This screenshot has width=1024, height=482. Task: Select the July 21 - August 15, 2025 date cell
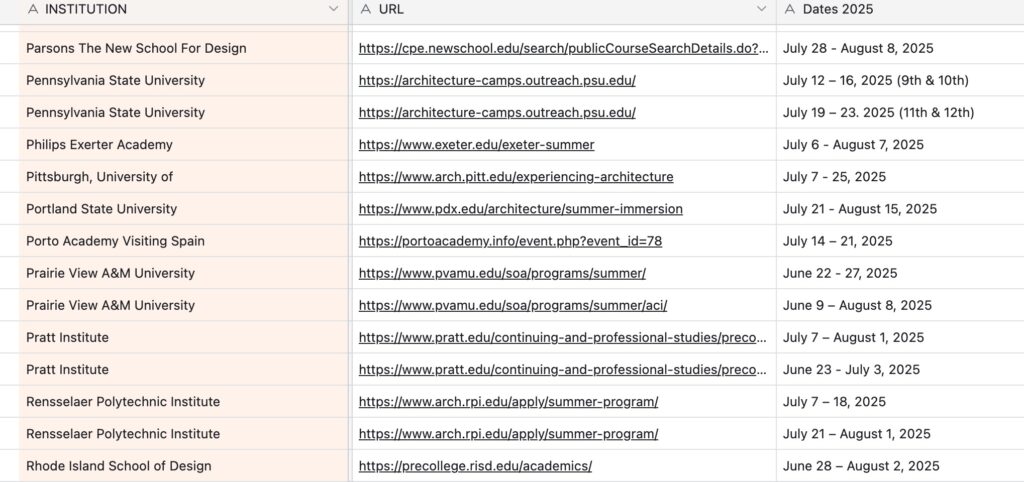point(900,209)
